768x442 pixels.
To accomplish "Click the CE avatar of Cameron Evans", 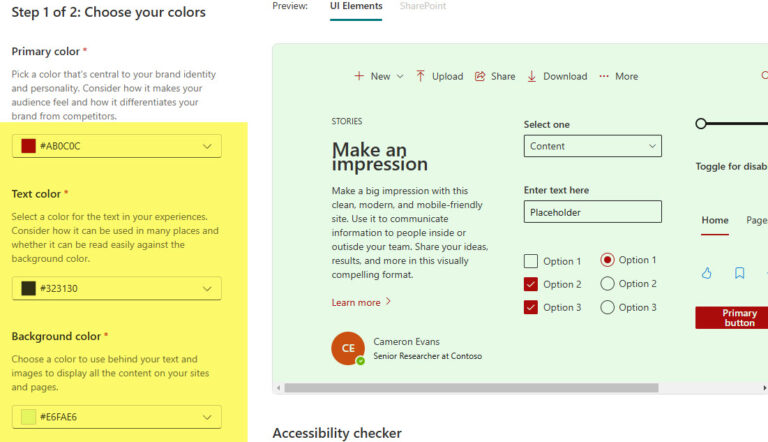I will [348, 348].
